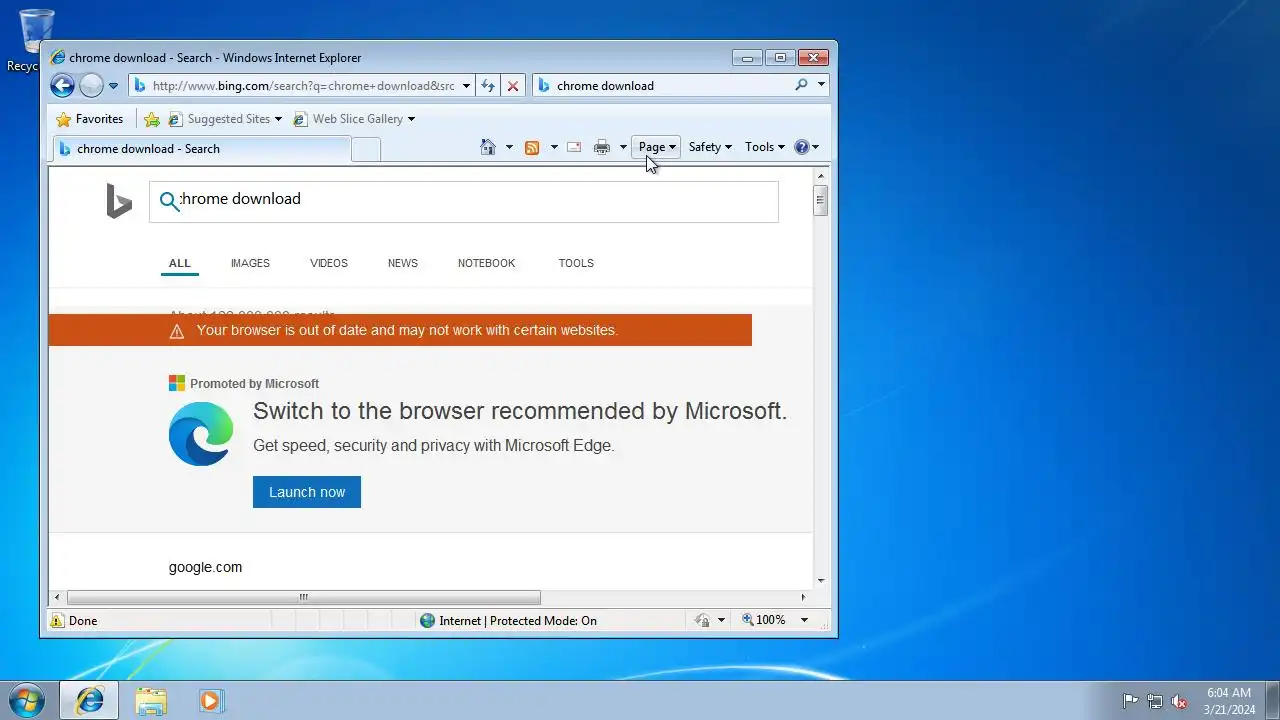Click the Refresh page icon
Image resolution: width=1280 pixels, height=720 pixels.
(x=488, y=86)
